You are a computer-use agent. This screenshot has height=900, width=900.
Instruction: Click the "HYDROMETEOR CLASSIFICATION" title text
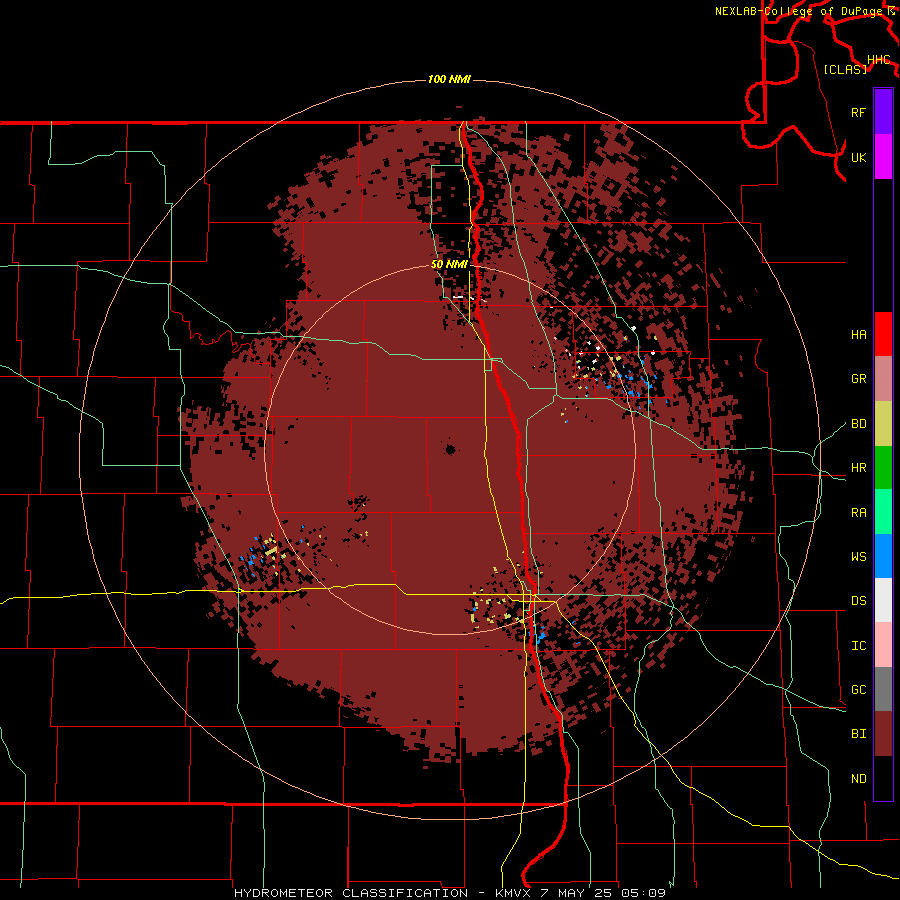coord(351,893)
